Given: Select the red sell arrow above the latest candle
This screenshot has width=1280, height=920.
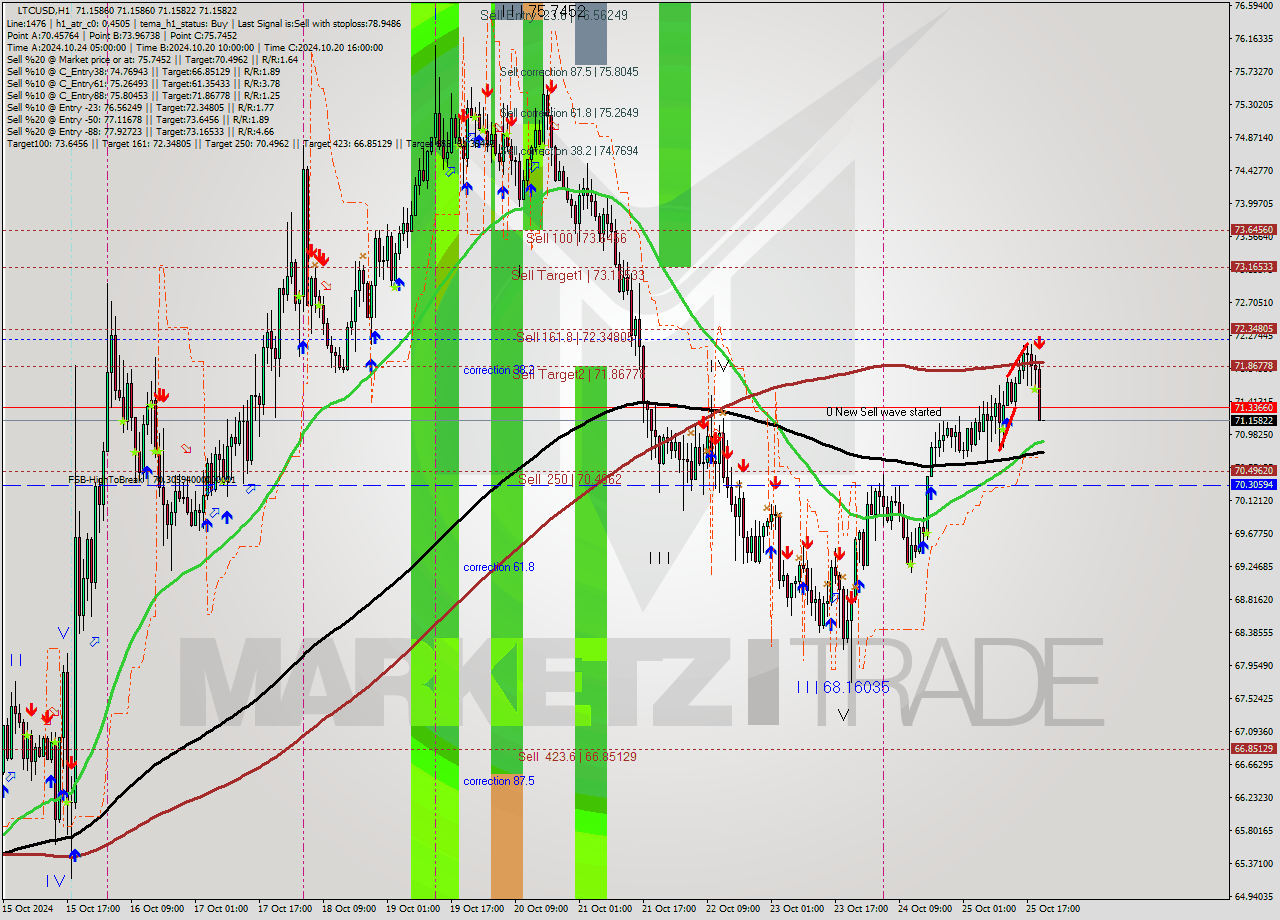Looking at the screenshot, I should pyautogui.click(x=1039, y=342).
